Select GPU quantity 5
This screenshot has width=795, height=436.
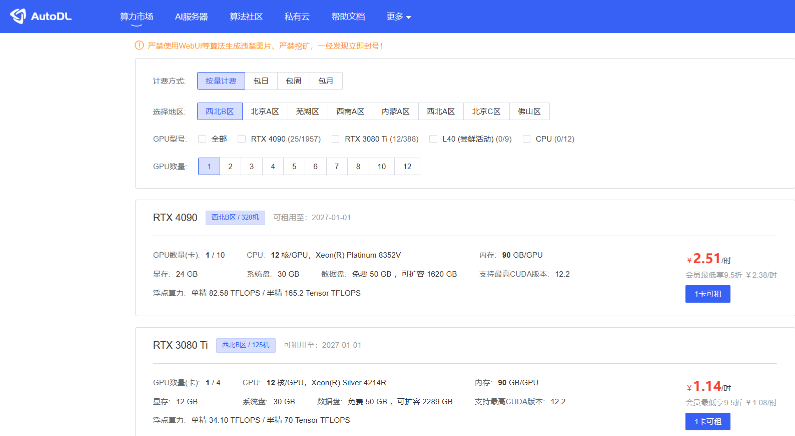pos(294,166)
